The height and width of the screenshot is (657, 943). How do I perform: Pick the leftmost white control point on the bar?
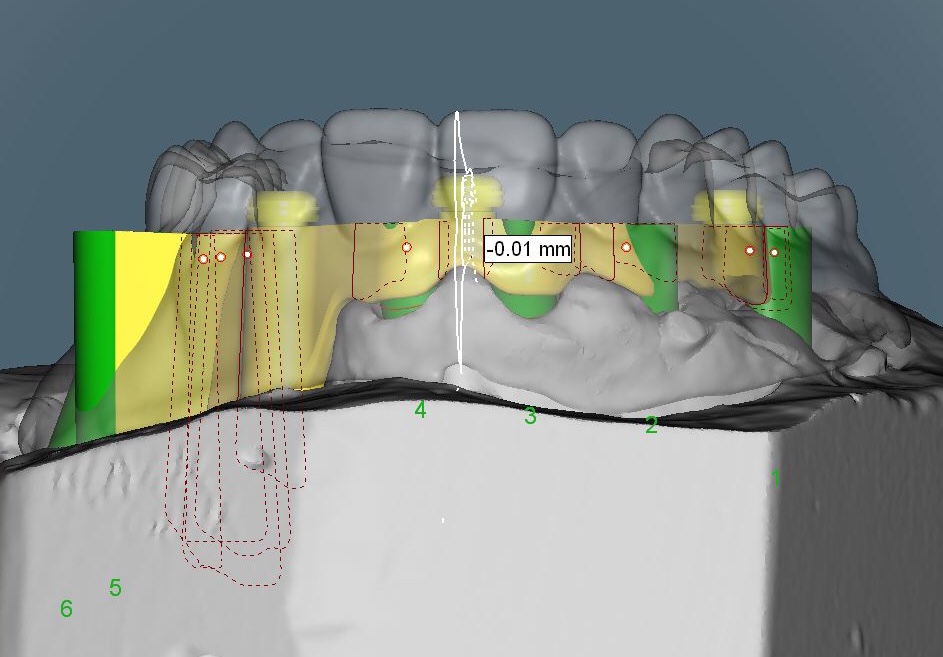(x=203, y=259)
